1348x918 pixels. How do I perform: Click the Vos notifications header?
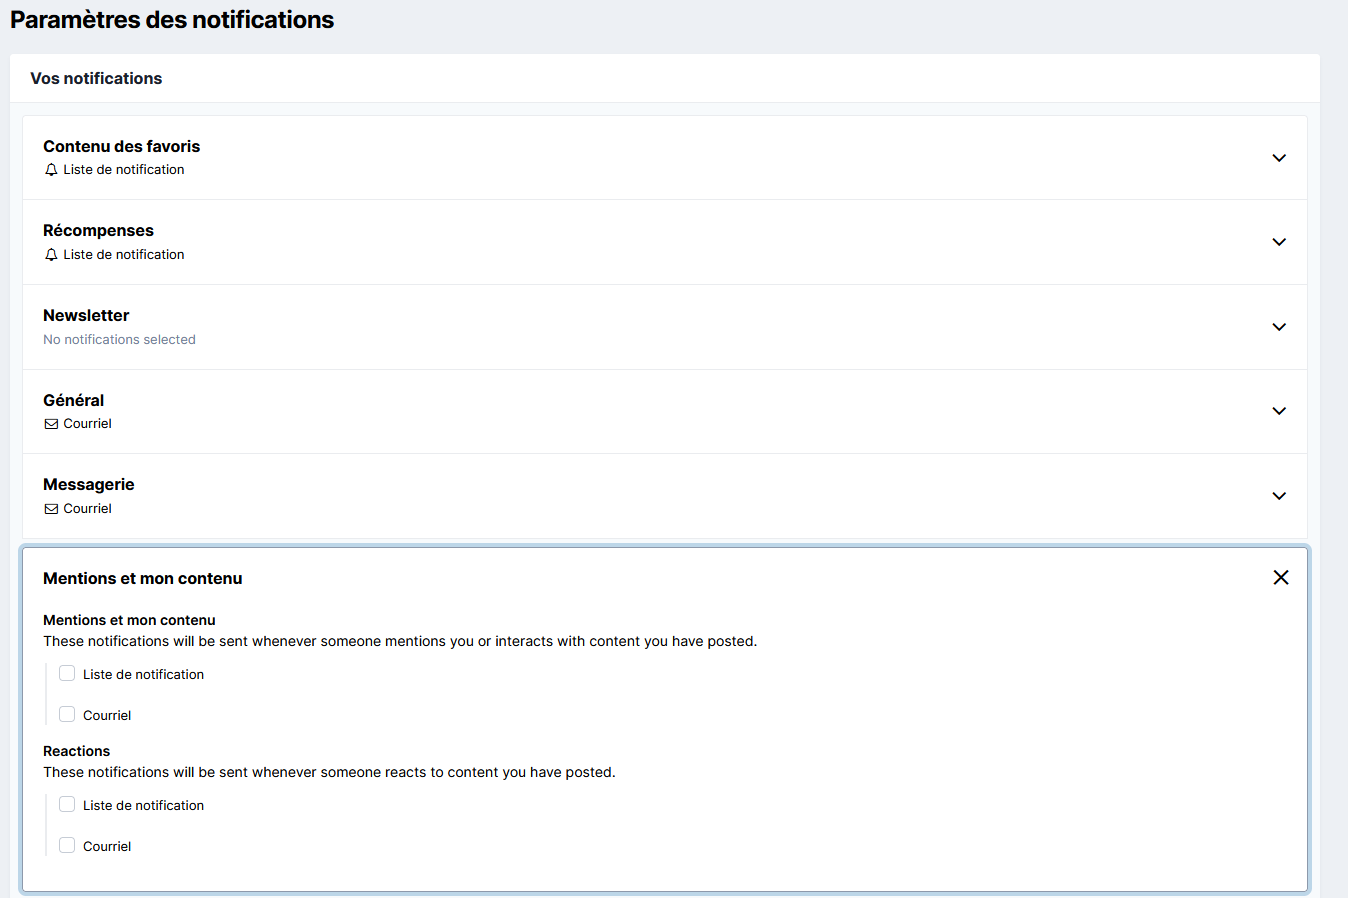click(x=96, y=78)
